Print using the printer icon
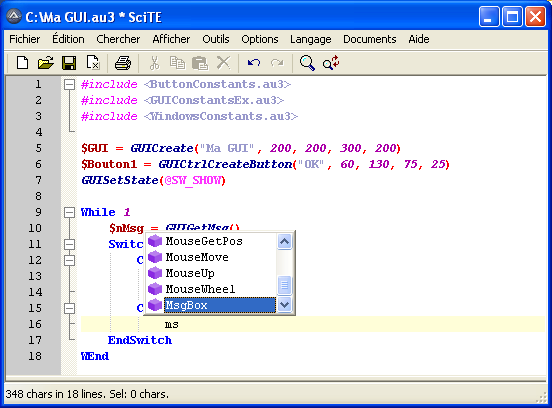The width and height of the screenshot is (552, 408). point(123,63)
